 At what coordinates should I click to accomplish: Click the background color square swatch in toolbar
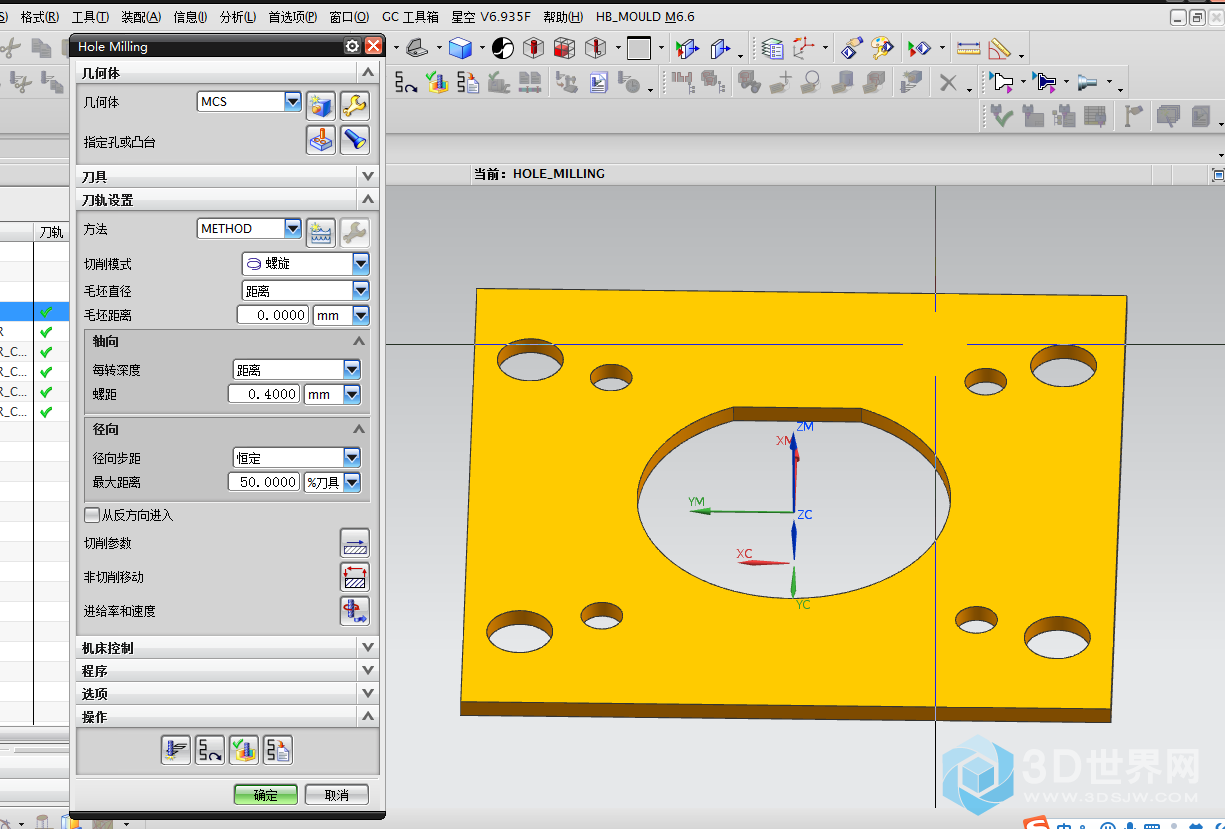click(639, 48)
